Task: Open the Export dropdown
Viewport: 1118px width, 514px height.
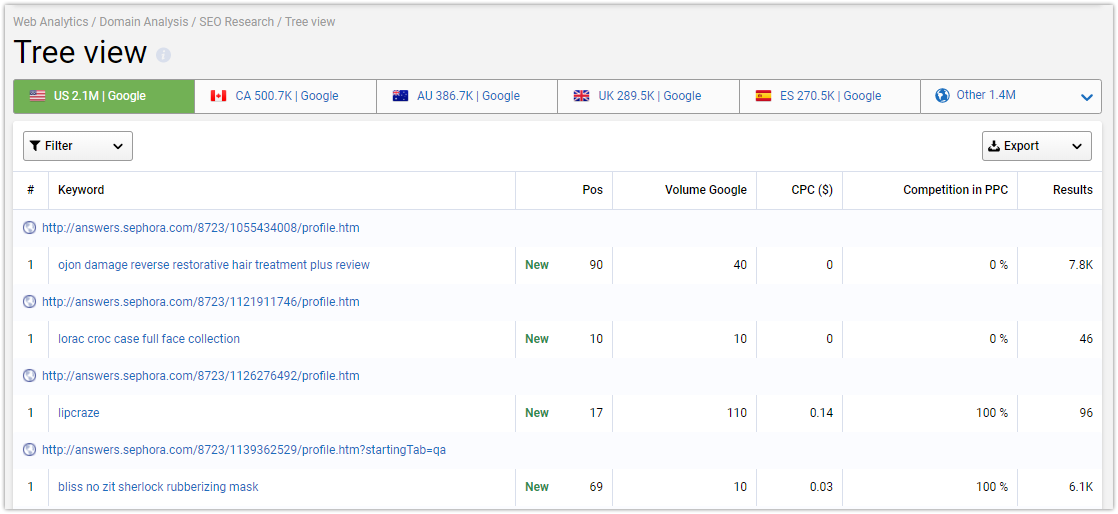Action: (x=1037, y=146)
